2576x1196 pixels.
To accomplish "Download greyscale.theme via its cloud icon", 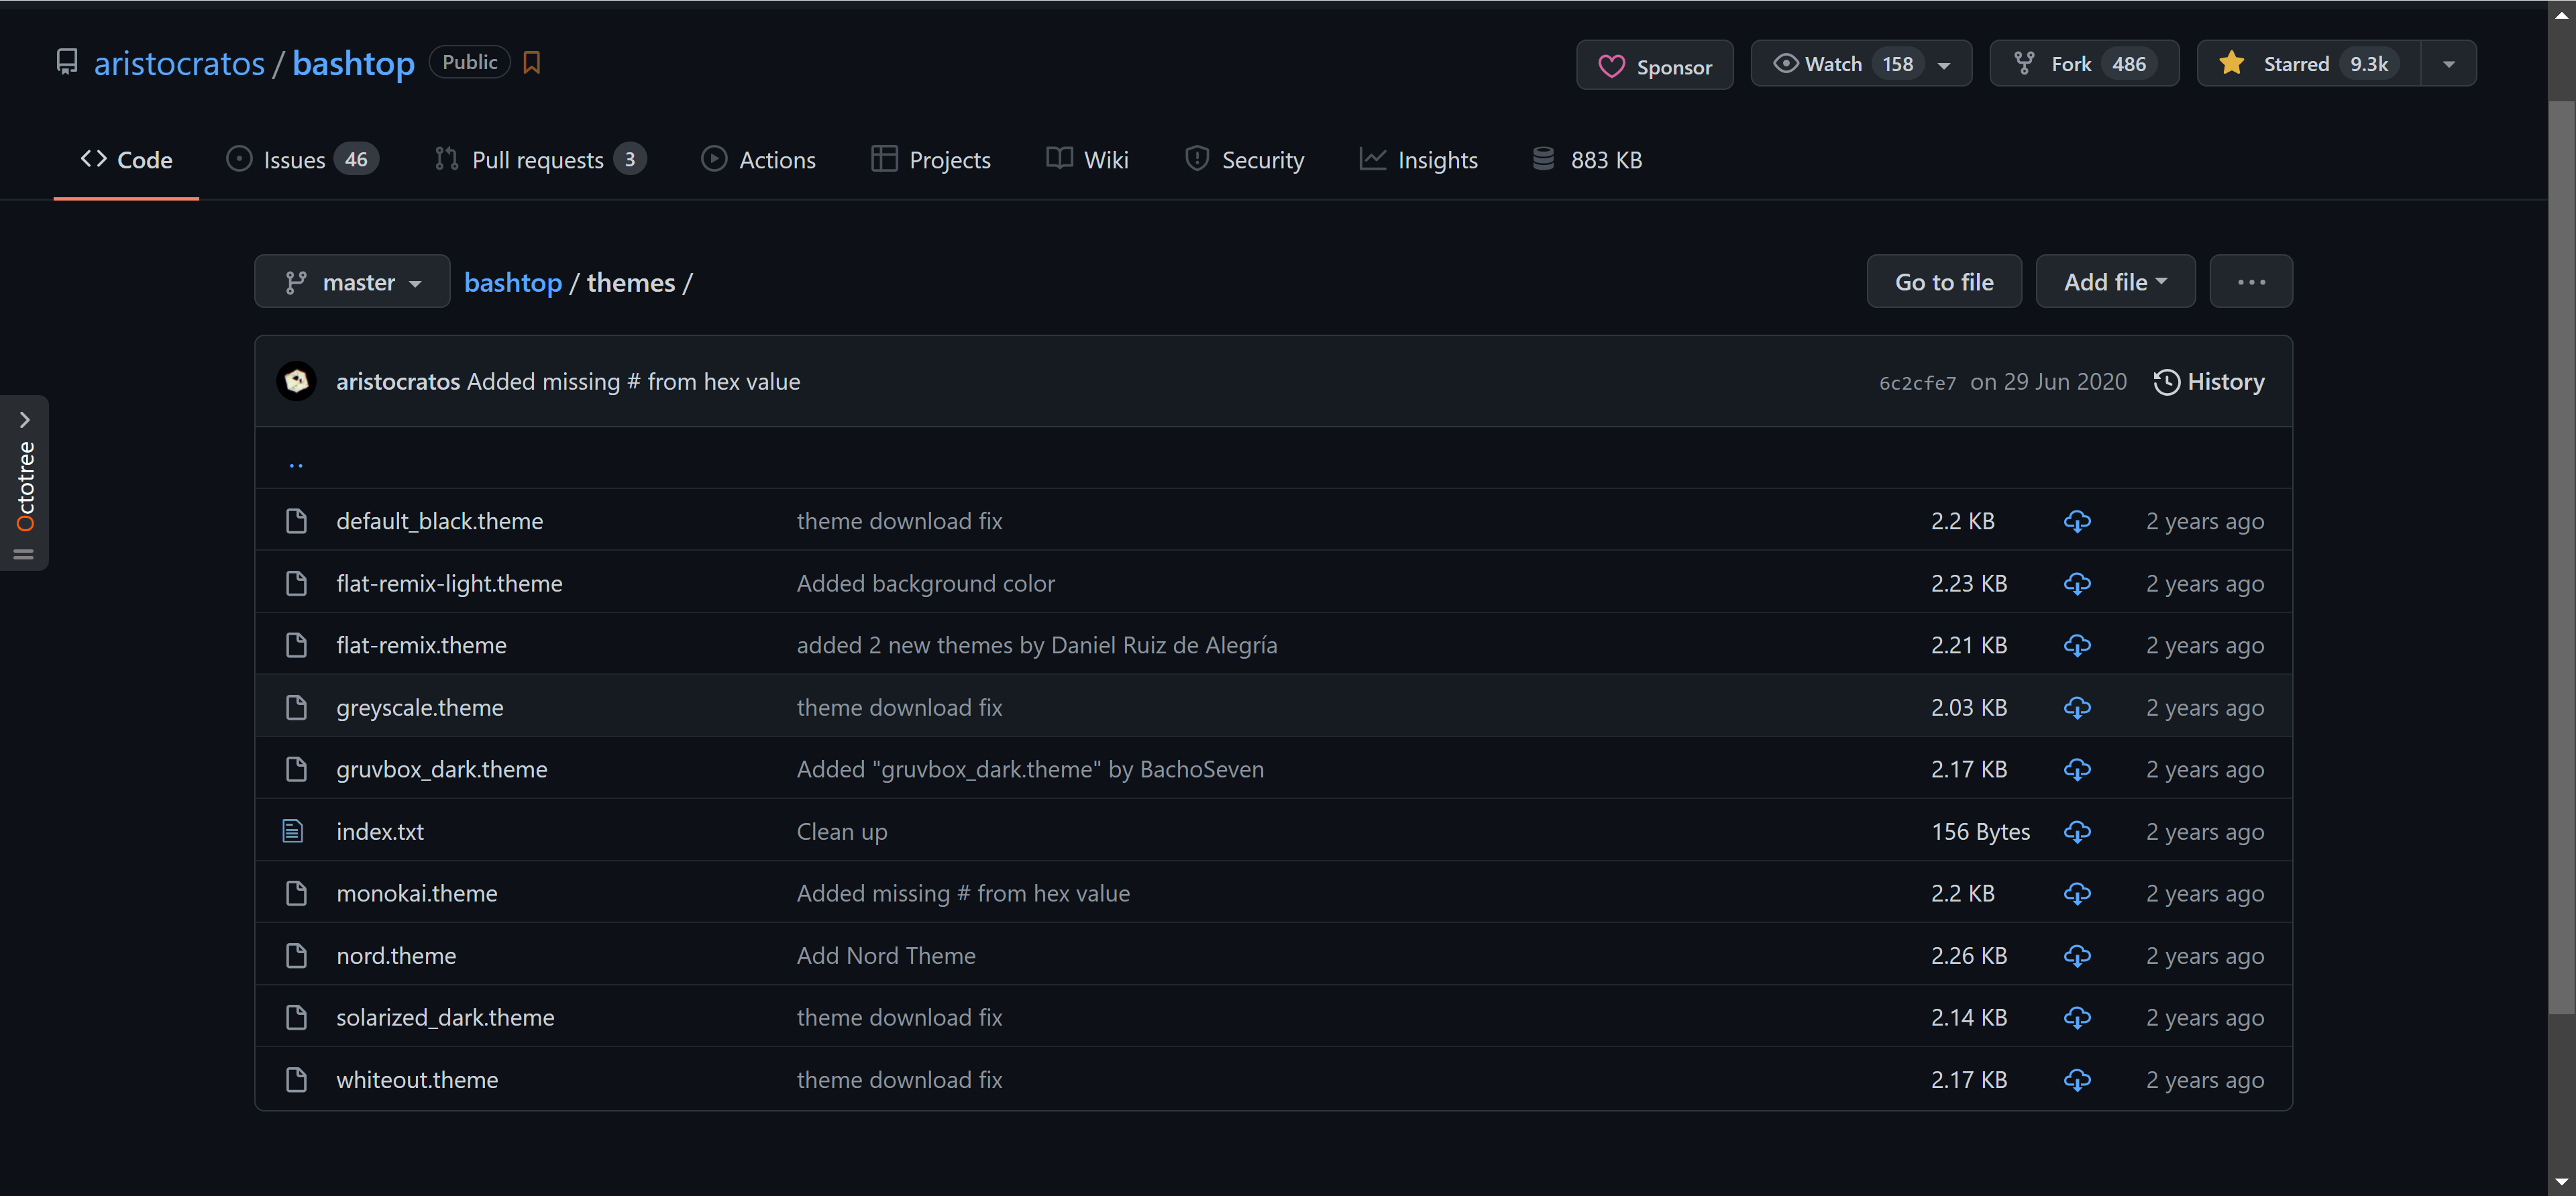I will tap(2077, 707).
